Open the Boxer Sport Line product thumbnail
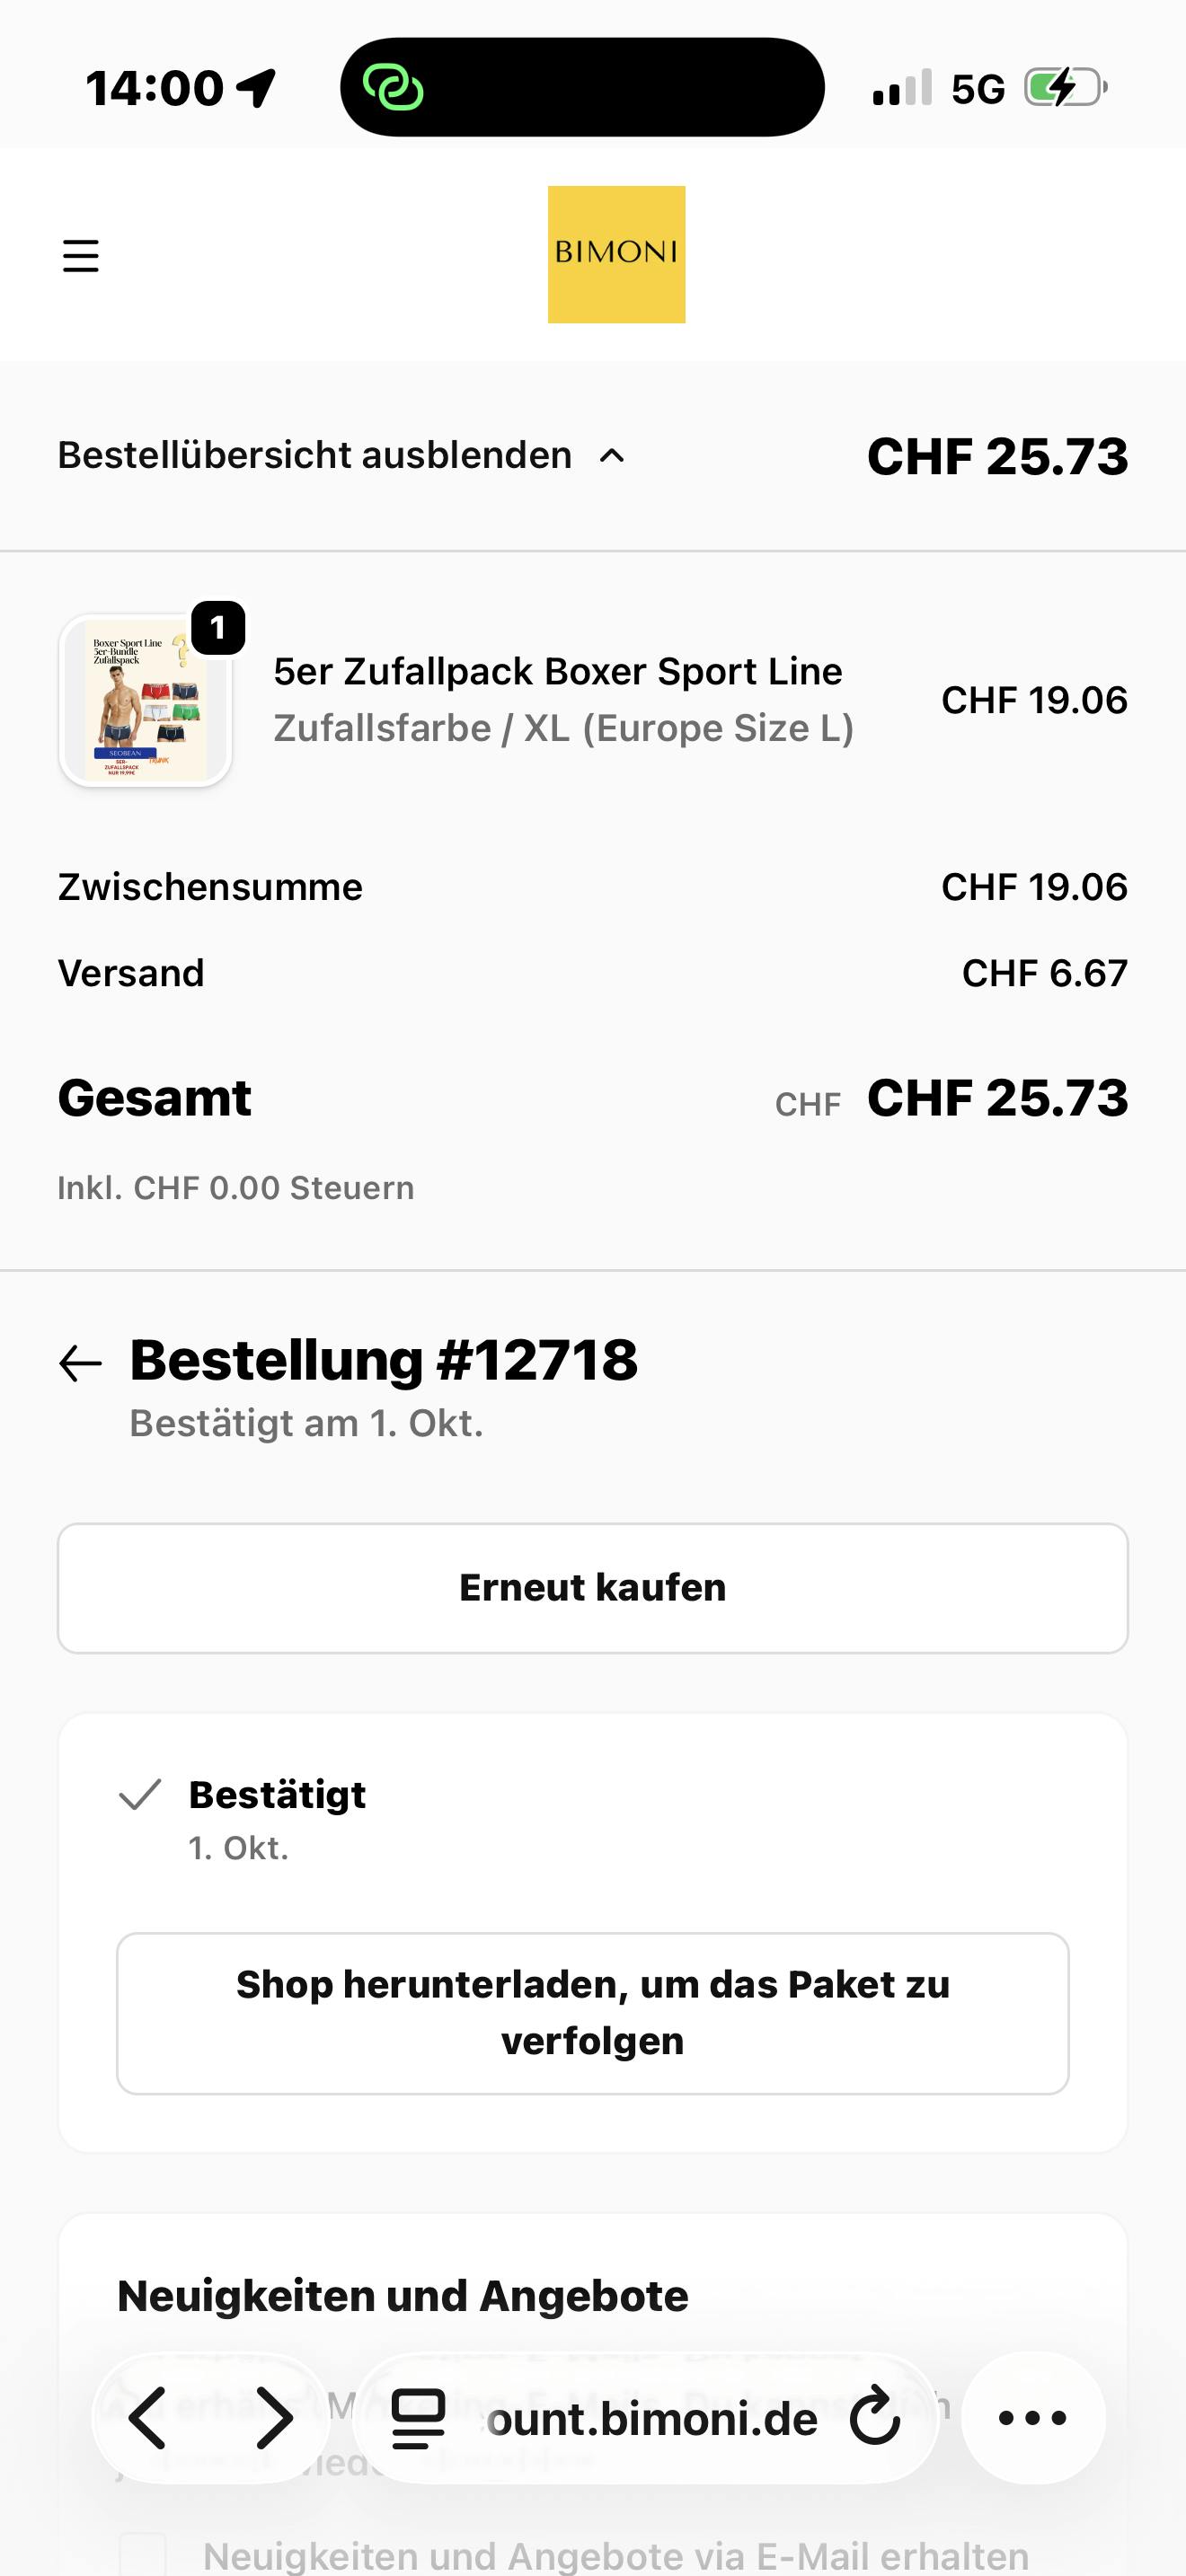The height and width of the screenshot is (2576, 1186). tap(146, 700)
